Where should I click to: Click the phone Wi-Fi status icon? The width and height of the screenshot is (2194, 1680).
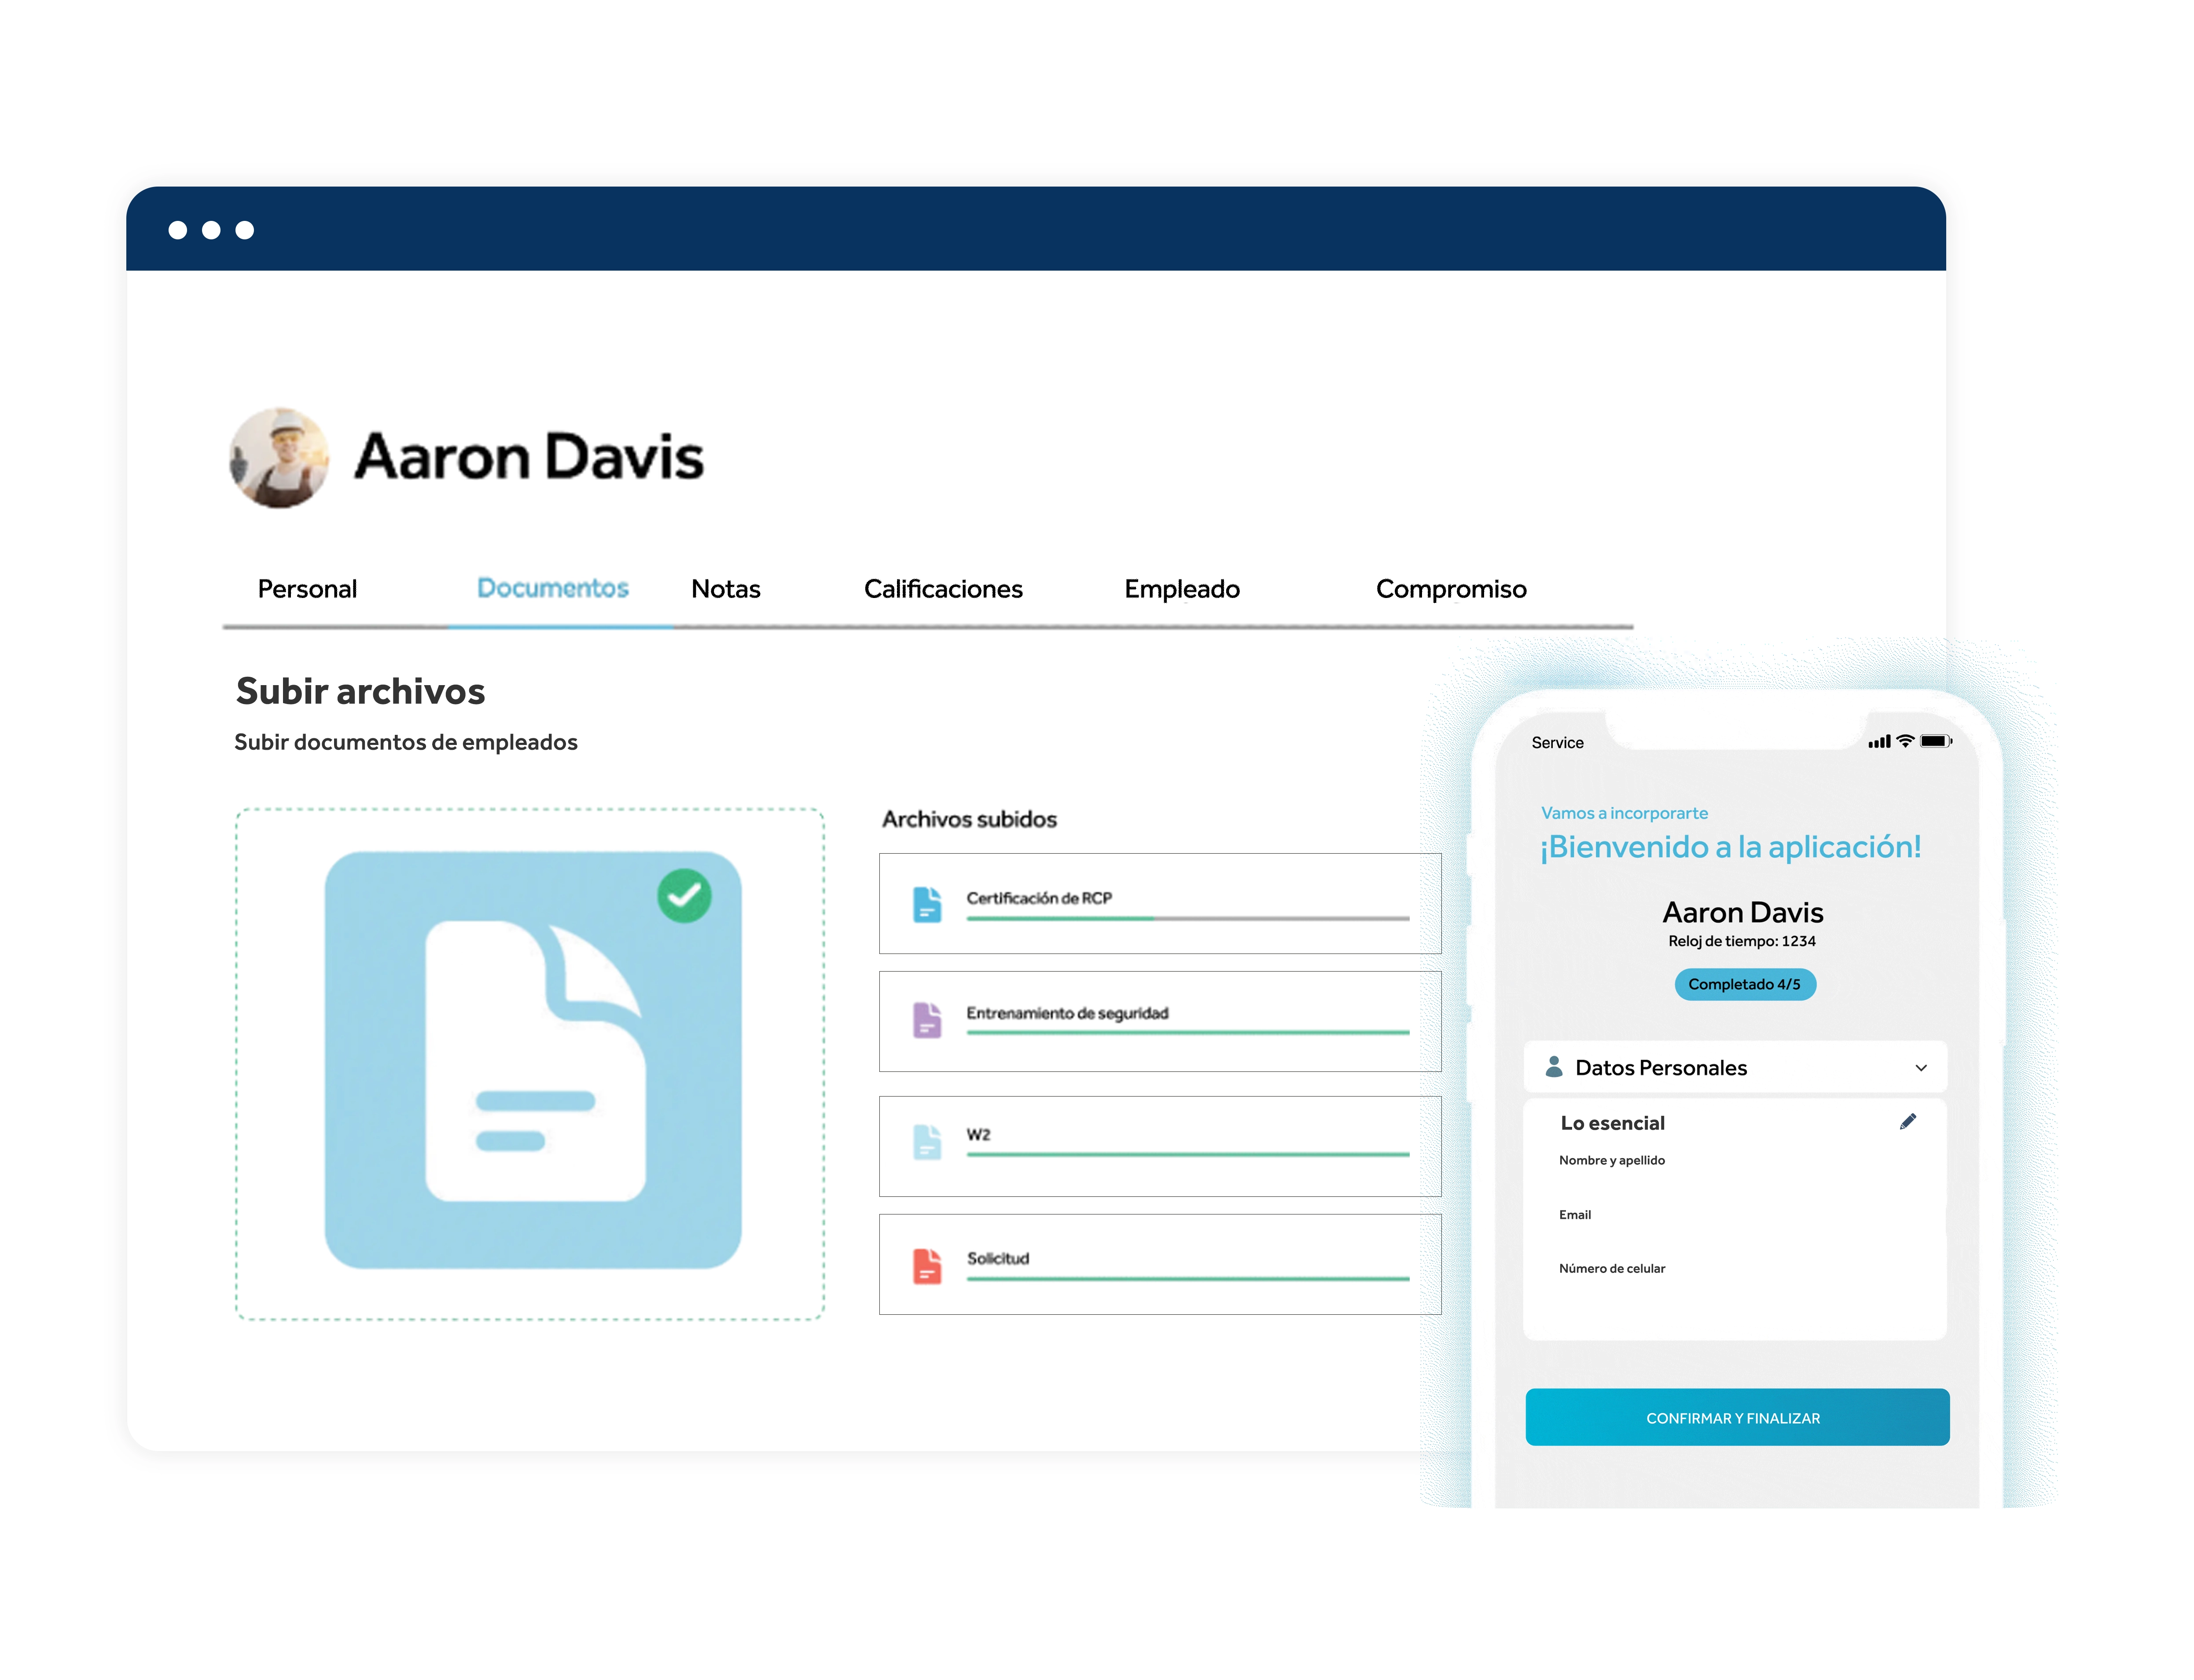1904,741
